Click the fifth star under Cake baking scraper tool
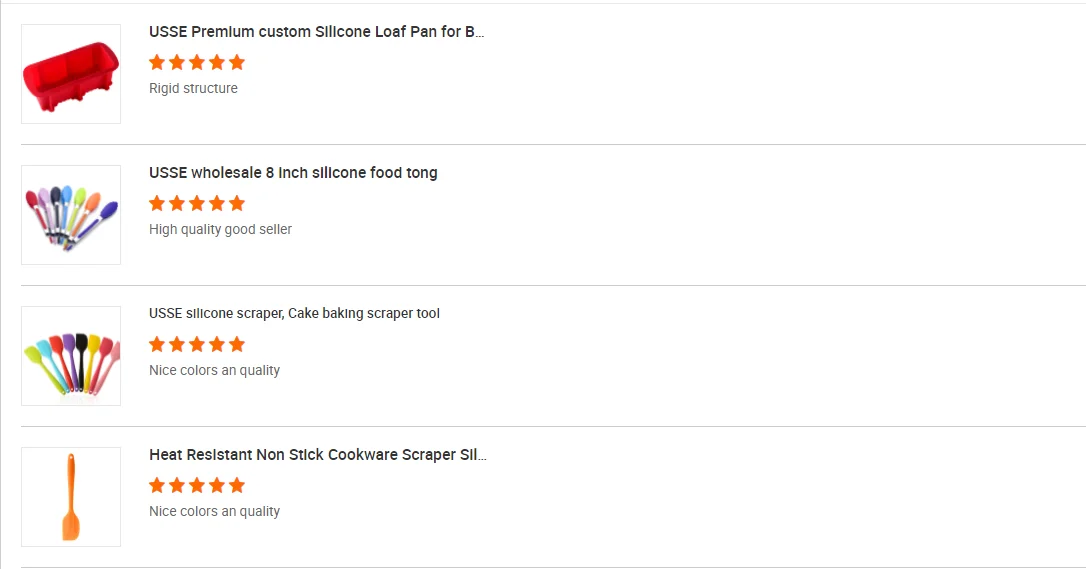 pos(237,344)
